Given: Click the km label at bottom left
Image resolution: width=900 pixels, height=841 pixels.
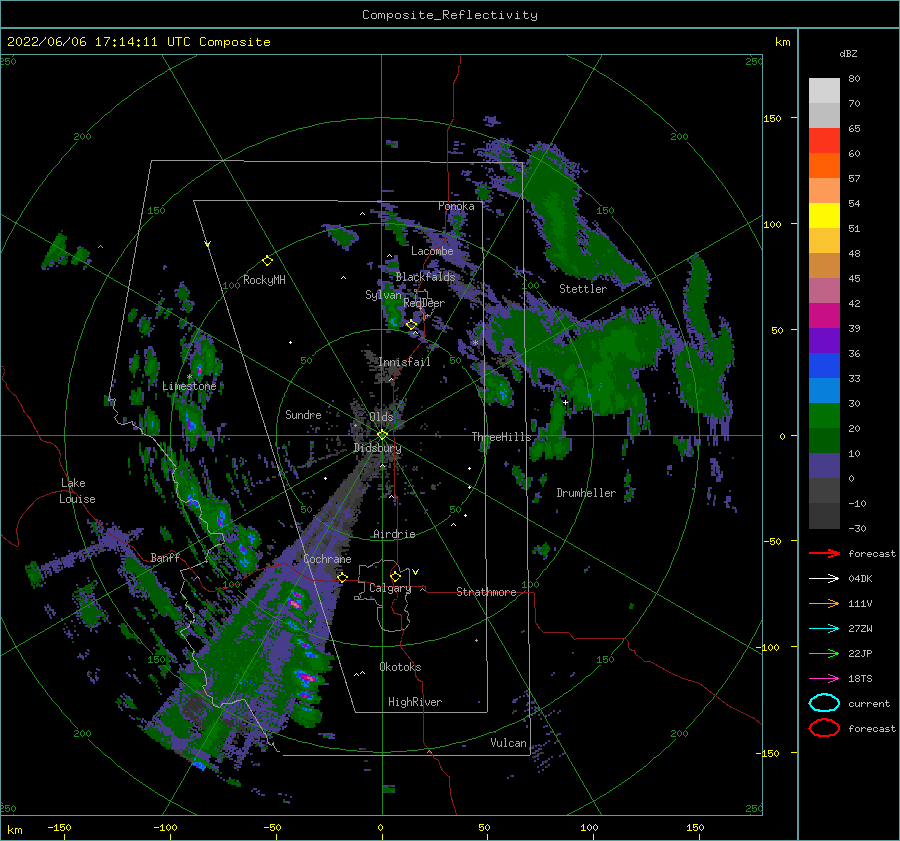Looking at the screenshot, I should point(14,830).
